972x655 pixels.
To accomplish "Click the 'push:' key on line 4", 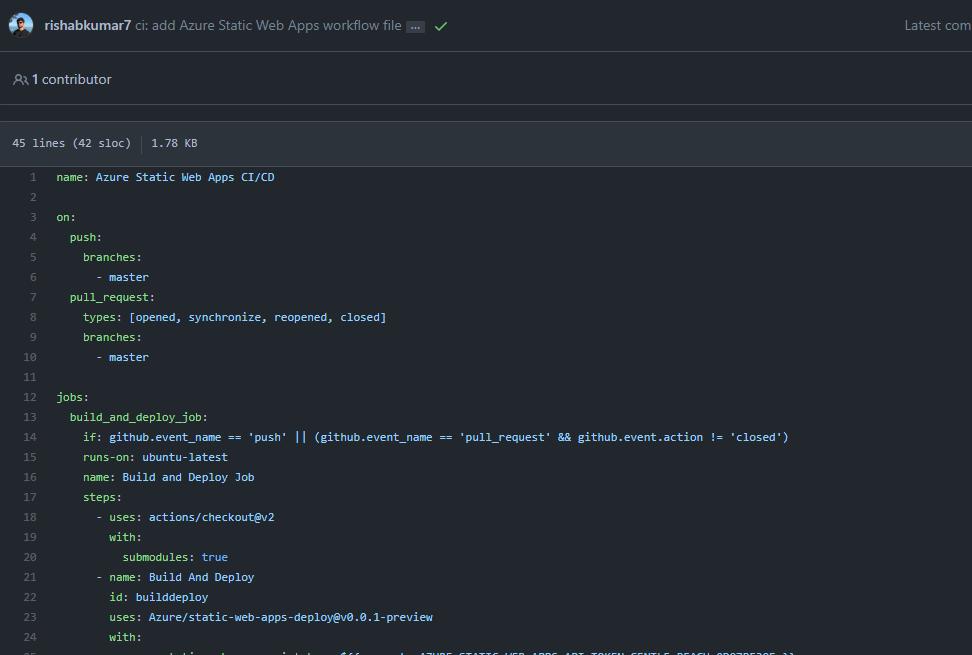I will (86, 237).
